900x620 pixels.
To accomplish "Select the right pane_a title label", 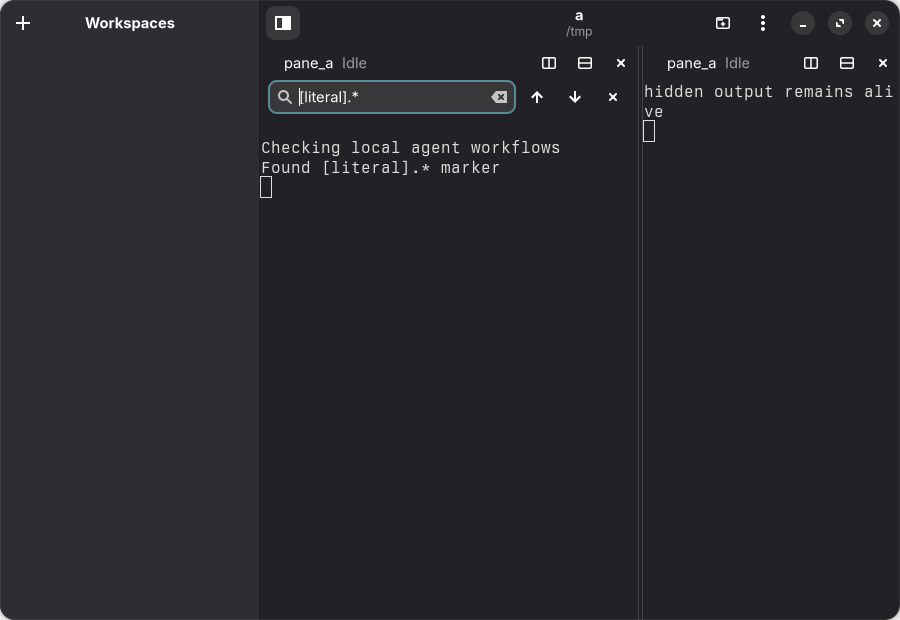I will tap(691, 63).
